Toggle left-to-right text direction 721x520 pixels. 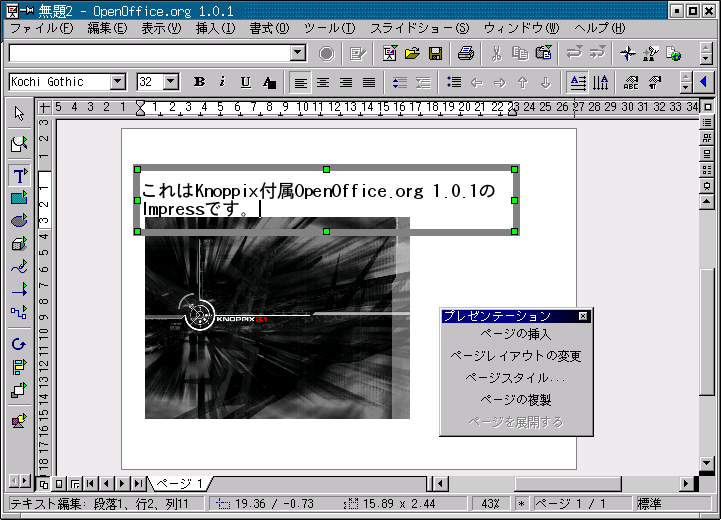[578, 83]
